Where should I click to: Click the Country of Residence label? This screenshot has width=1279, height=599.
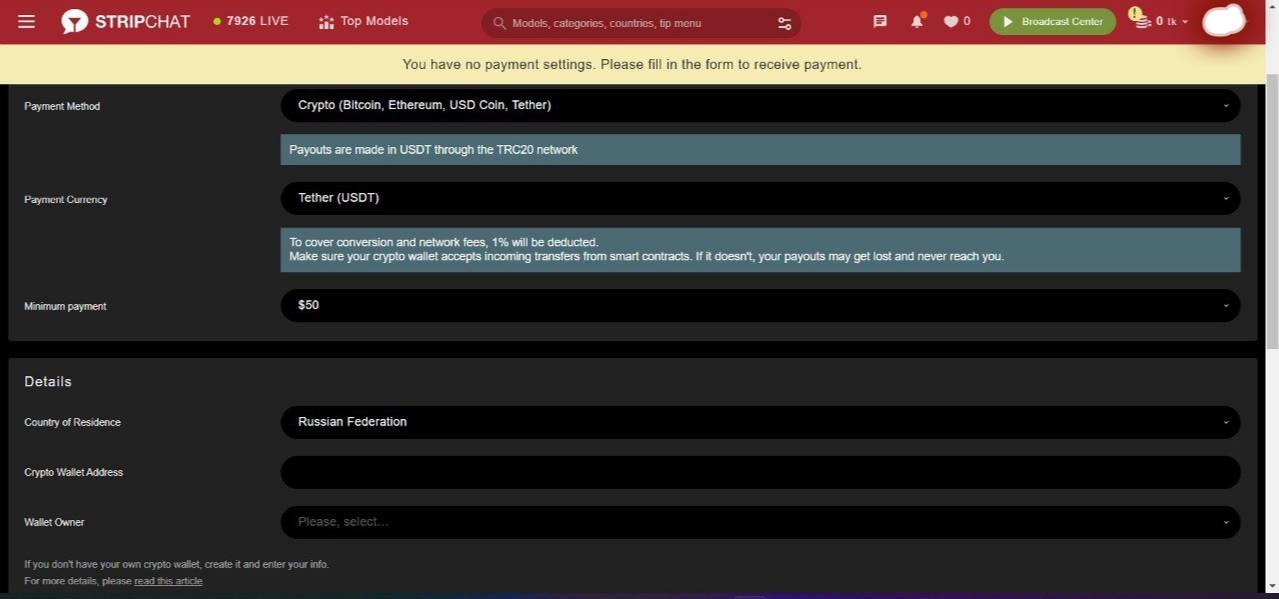tap(72, 422)
